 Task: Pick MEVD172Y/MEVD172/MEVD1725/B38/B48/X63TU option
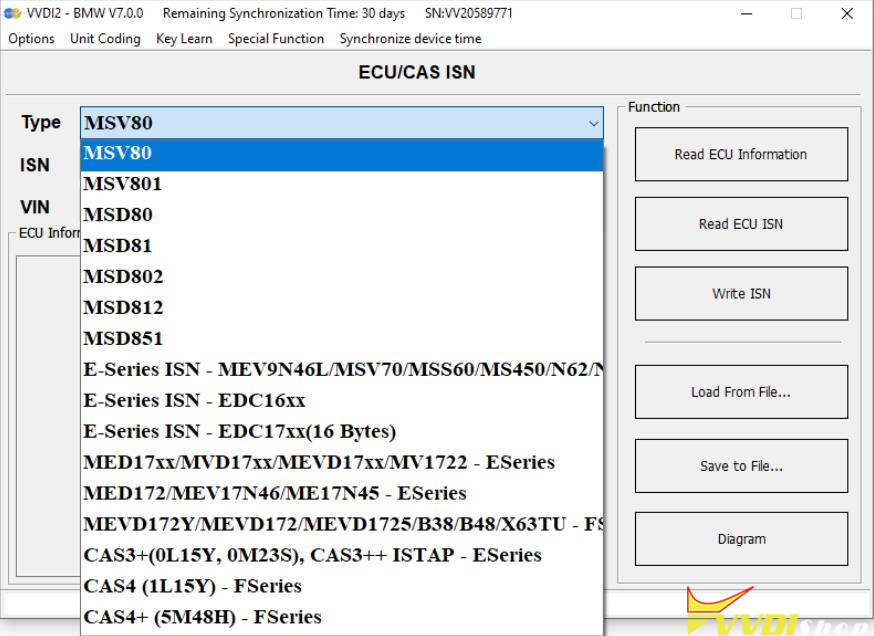point(342,524)
